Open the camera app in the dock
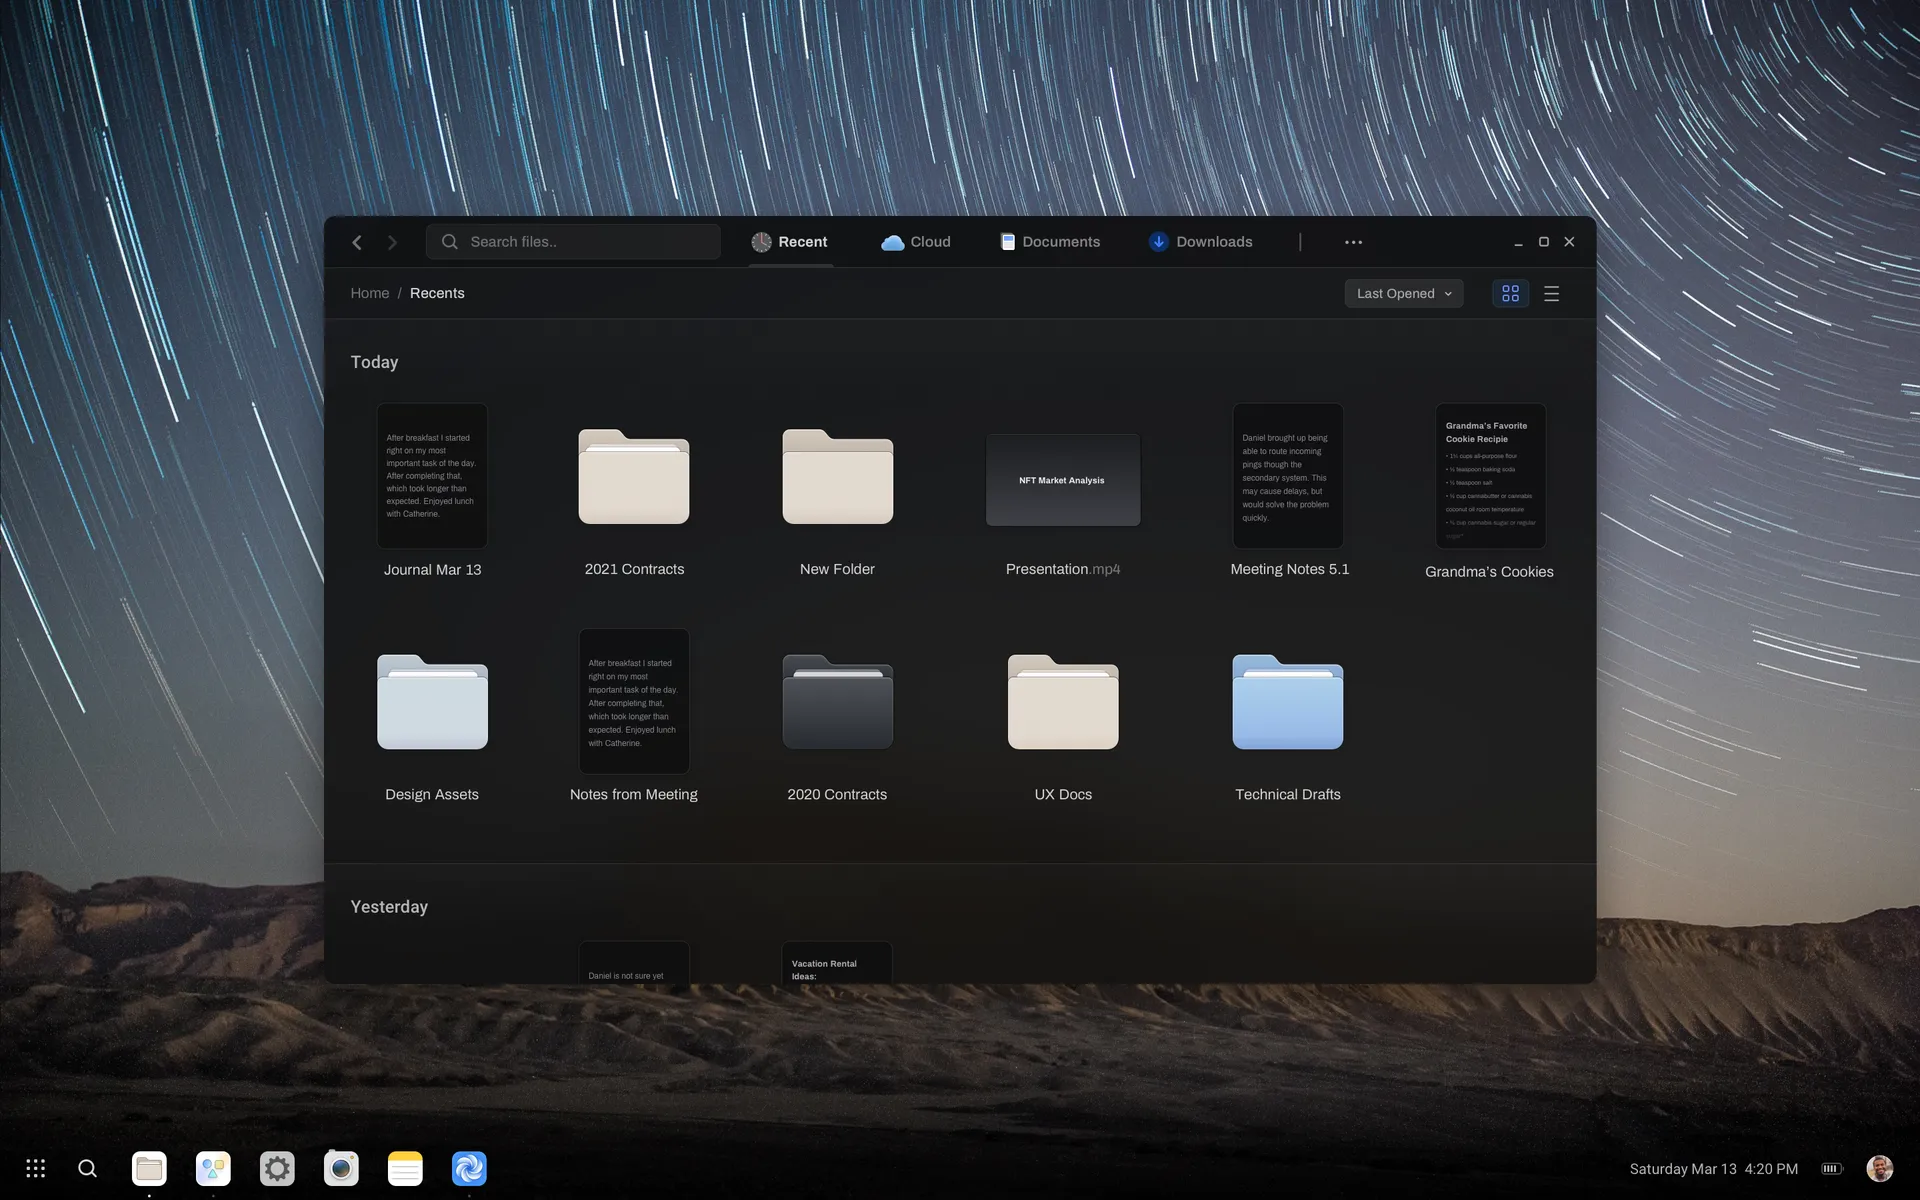This screenshot has width=1920, height=1200. click(x=341, y=1168)
